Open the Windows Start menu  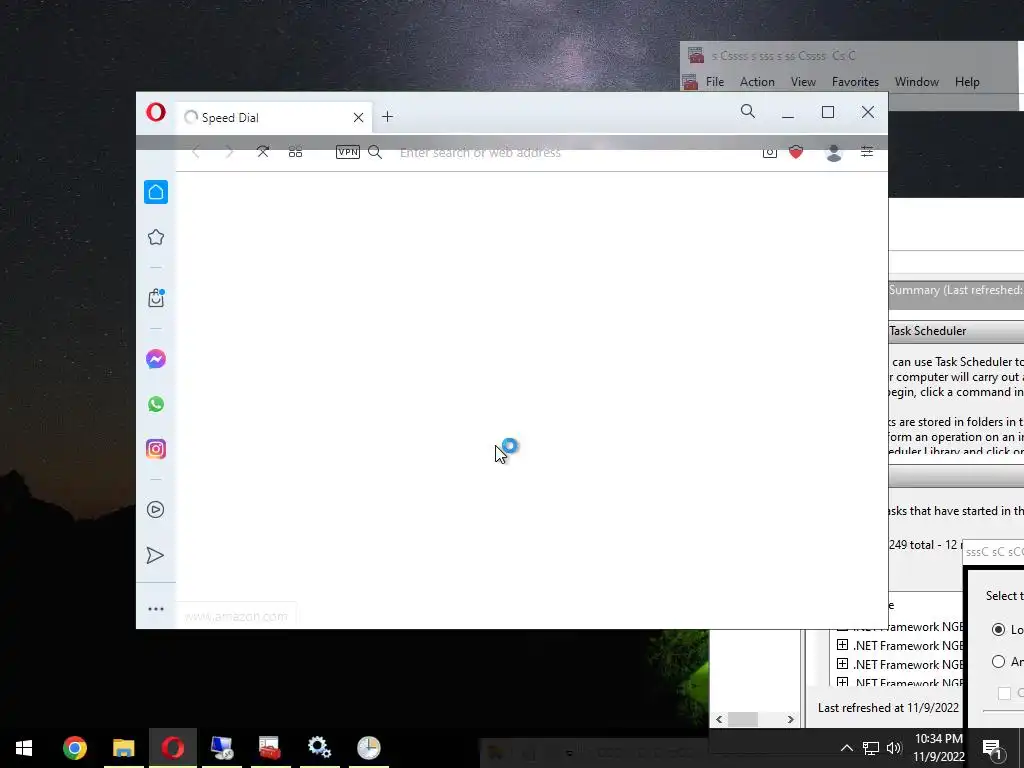click(24, 748)
